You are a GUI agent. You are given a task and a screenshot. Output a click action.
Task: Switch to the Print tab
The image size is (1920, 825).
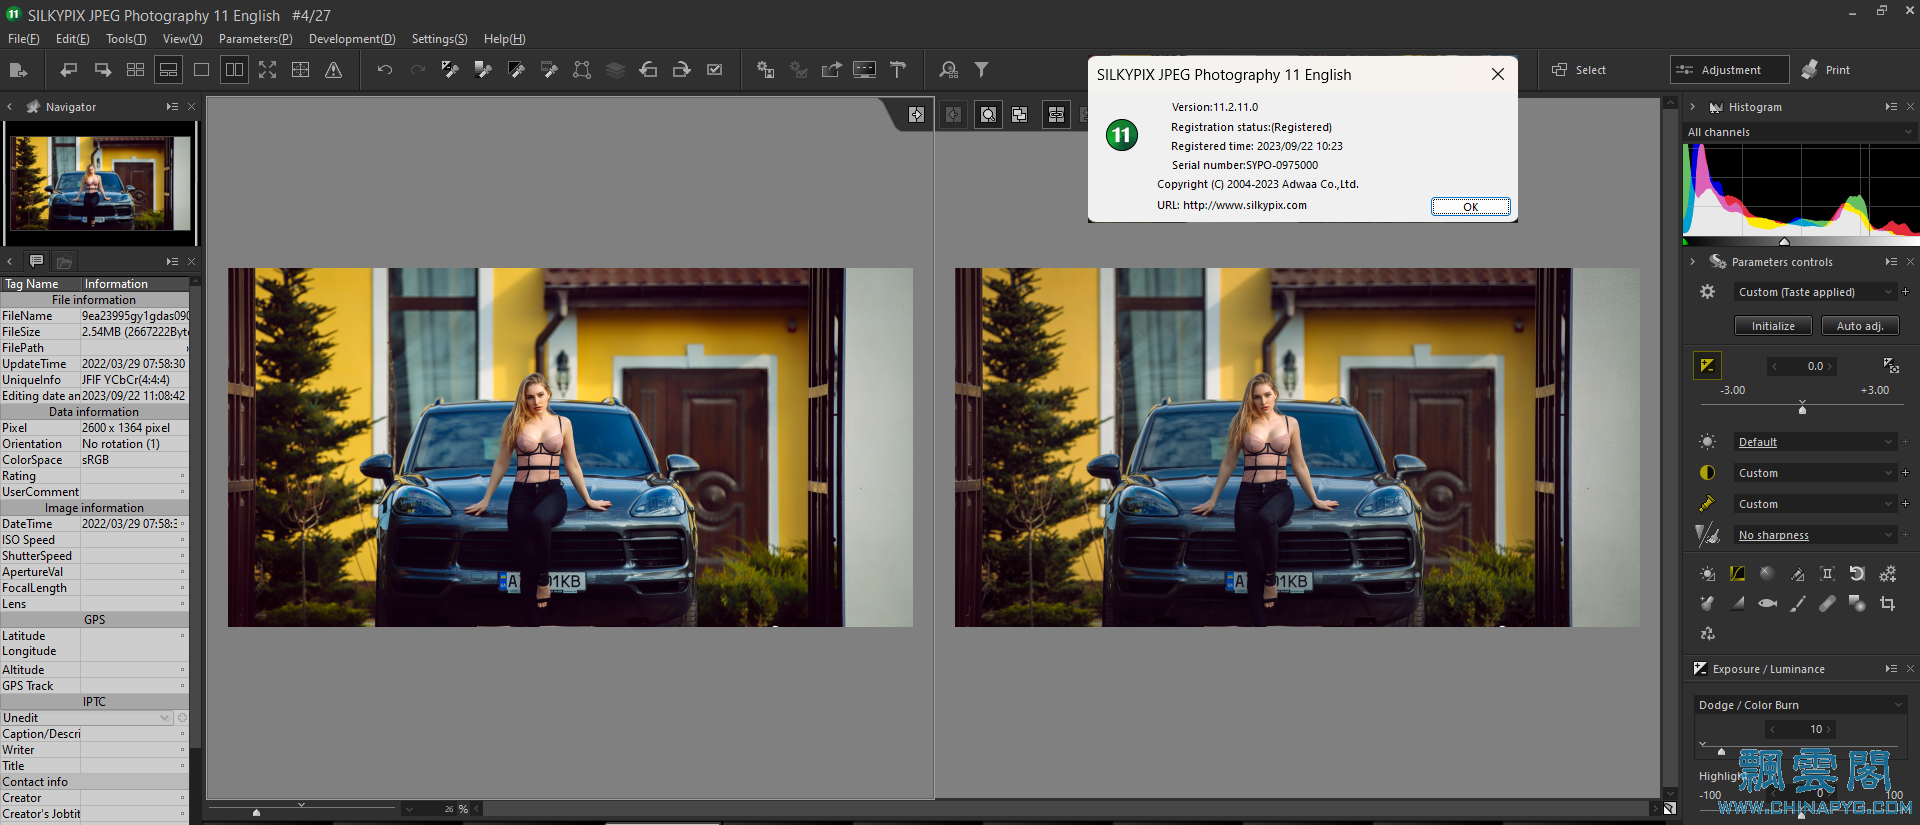(x=1826, y=70)
